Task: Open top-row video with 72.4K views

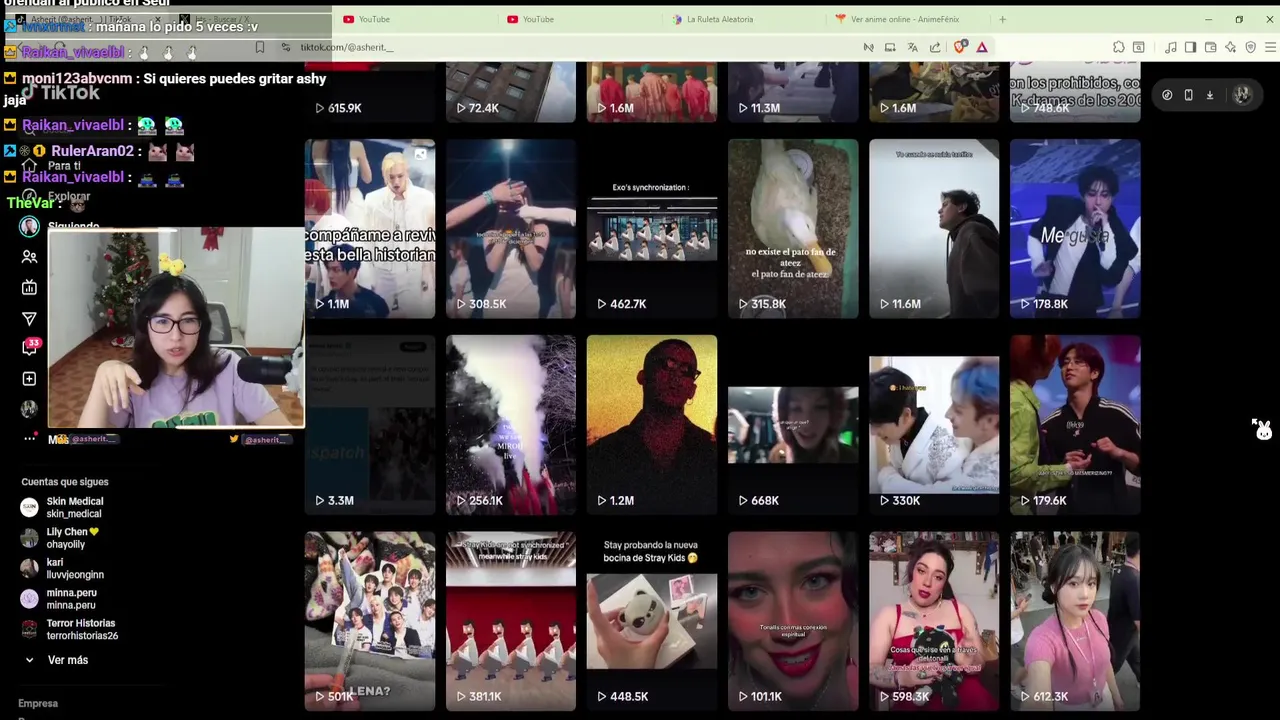Action: click(511, 92)
